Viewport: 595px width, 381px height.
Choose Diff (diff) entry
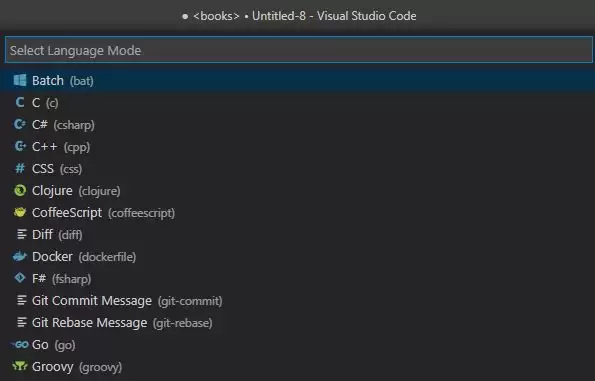point(298,235)
